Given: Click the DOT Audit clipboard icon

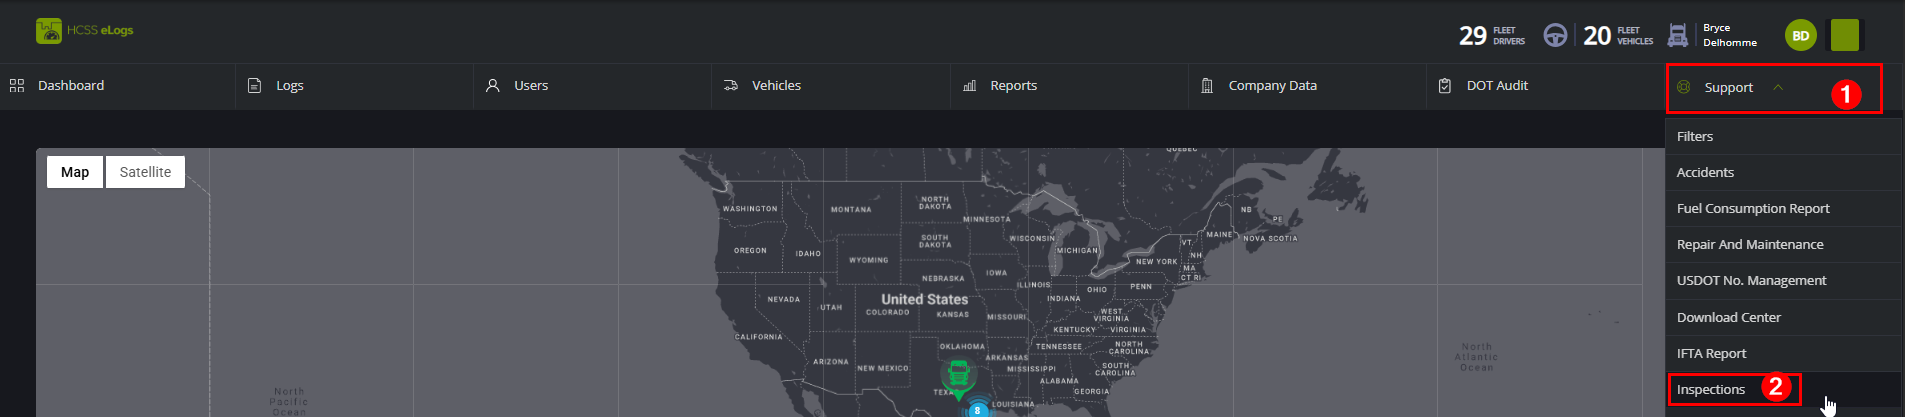Looking at the screenshot, I should pos(1444,86).
